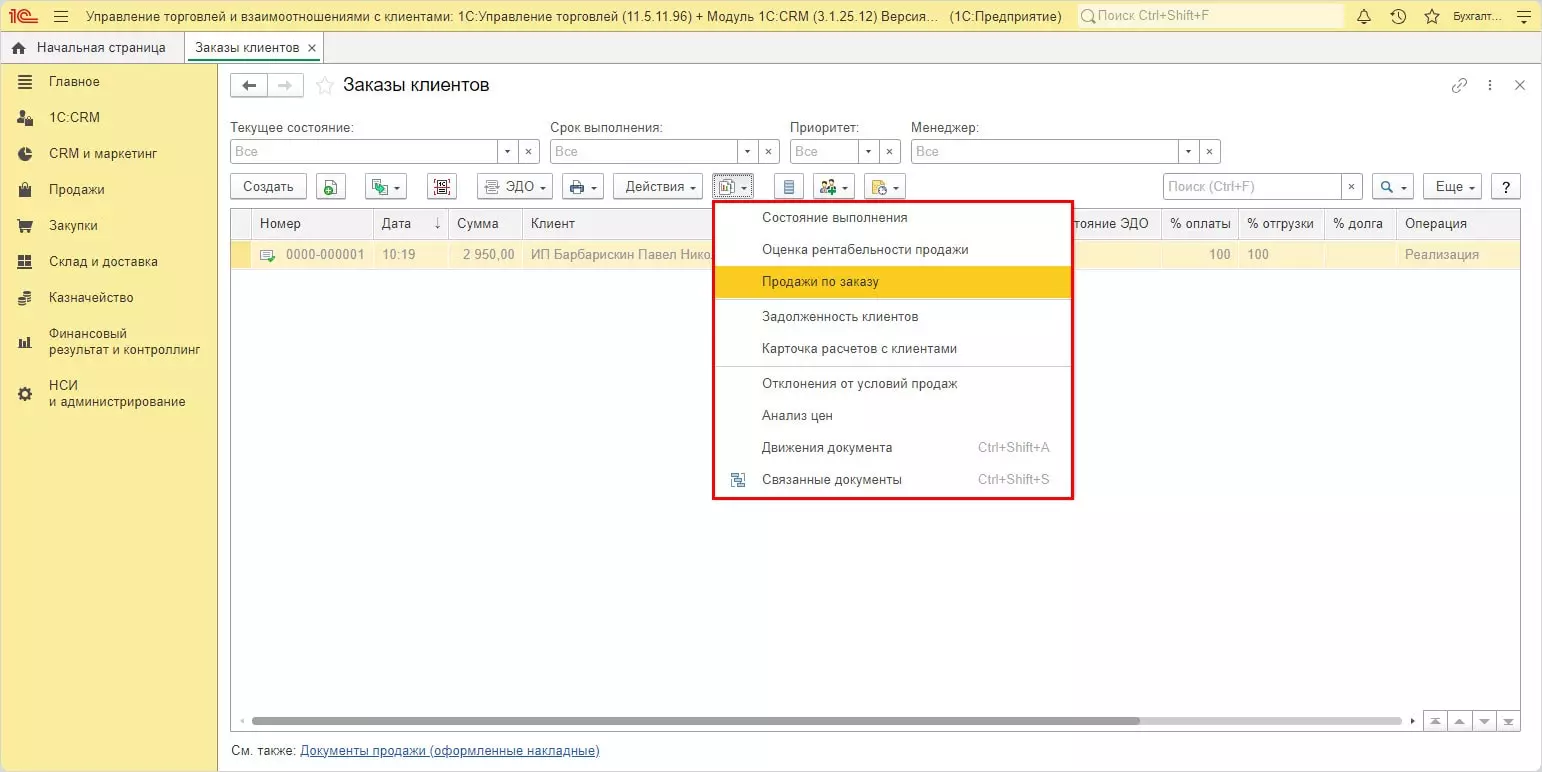Clear the Менеджер filter
The height and width of the screenshot is (772, 1542).
1209,152
